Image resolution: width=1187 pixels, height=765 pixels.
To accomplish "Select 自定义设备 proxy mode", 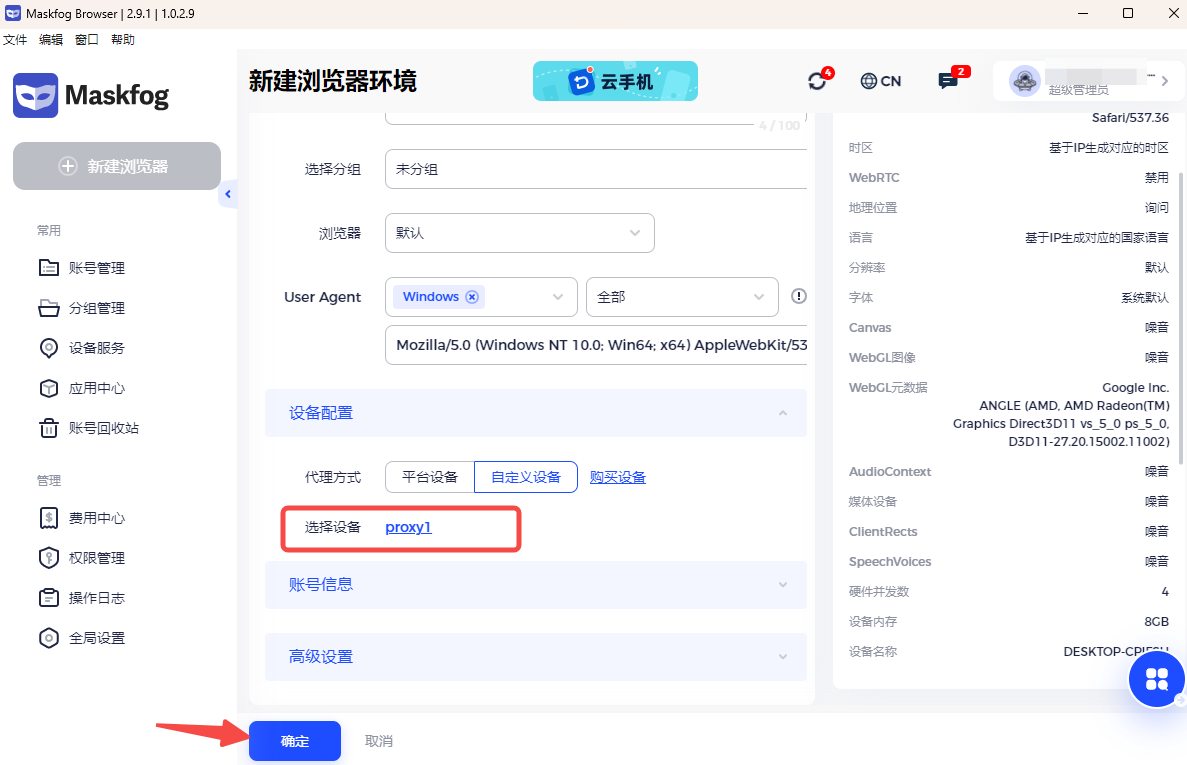I will click(x=526, y=477).
